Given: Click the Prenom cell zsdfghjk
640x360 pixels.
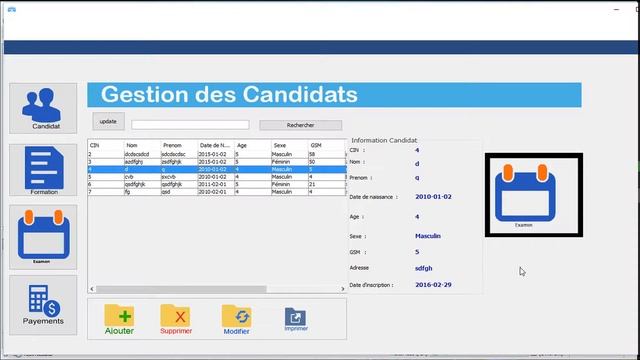Looking at the screenshot, I should [x=179, y=162].
